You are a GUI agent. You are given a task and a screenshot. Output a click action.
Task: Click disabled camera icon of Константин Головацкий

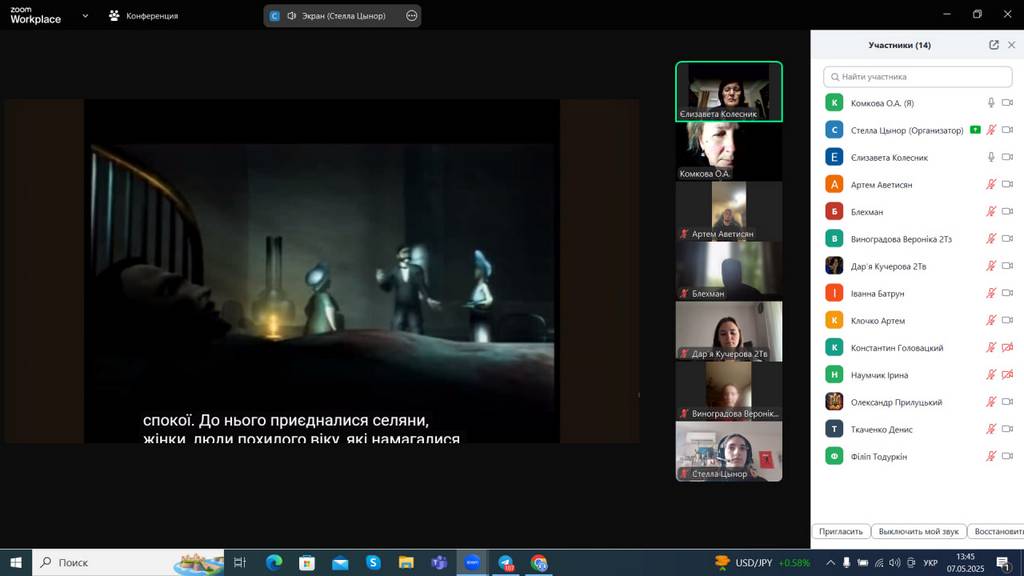coord(1008,347)
